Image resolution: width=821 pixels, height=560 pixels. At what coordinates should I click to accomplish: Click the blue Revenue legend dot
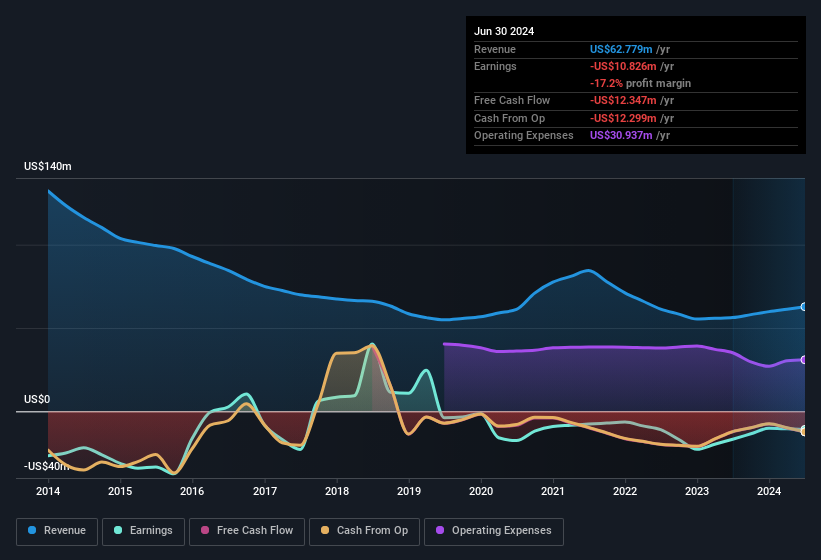click(33, 531)
